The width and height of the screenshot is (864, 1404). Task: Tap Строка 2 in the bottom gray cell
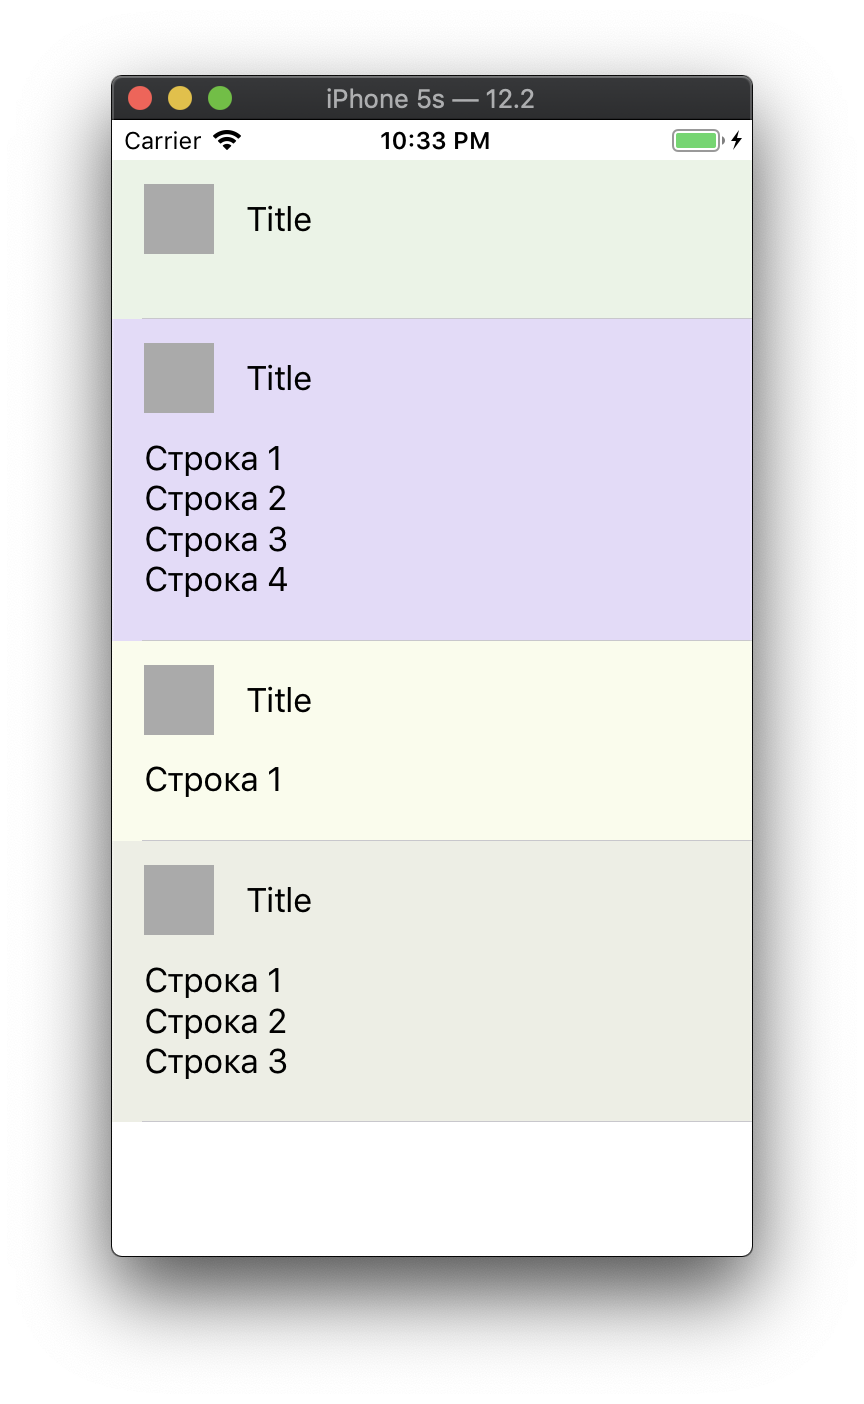pos(216,1021)
